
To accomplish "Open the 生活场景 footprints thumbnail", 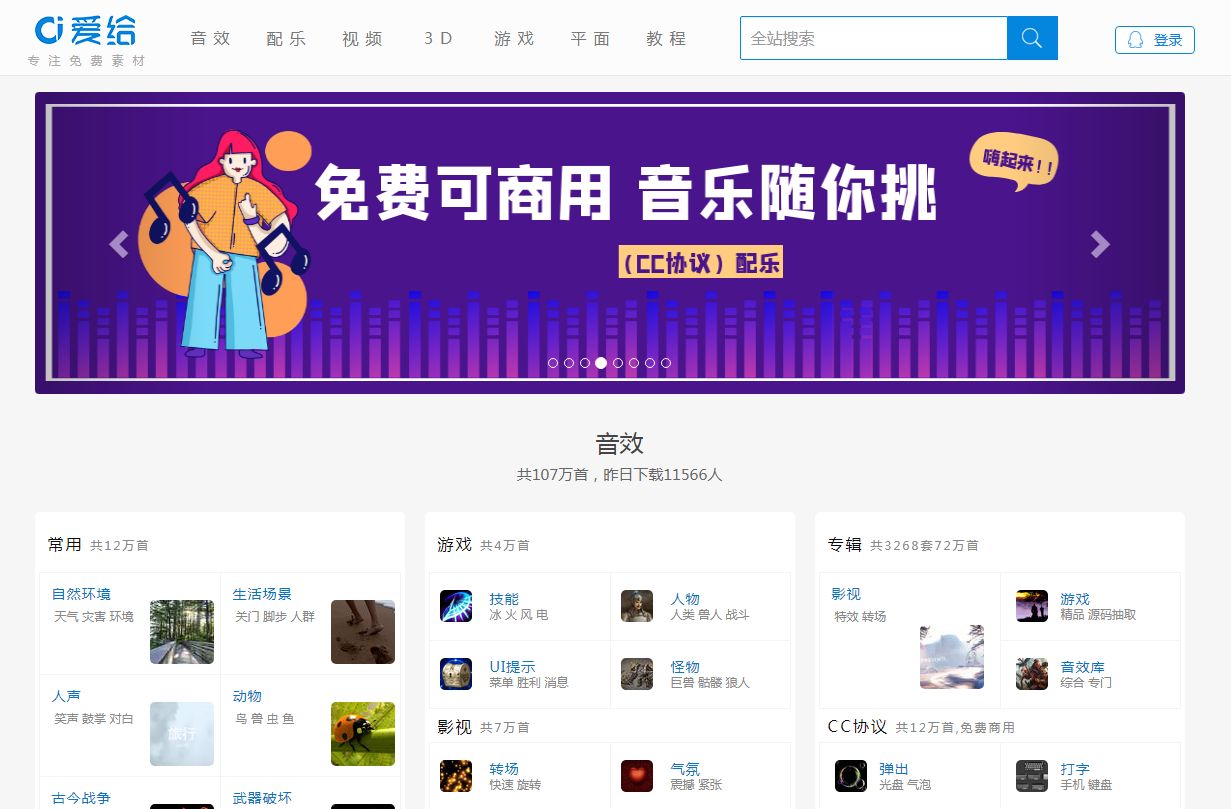I will coord(363,632).
